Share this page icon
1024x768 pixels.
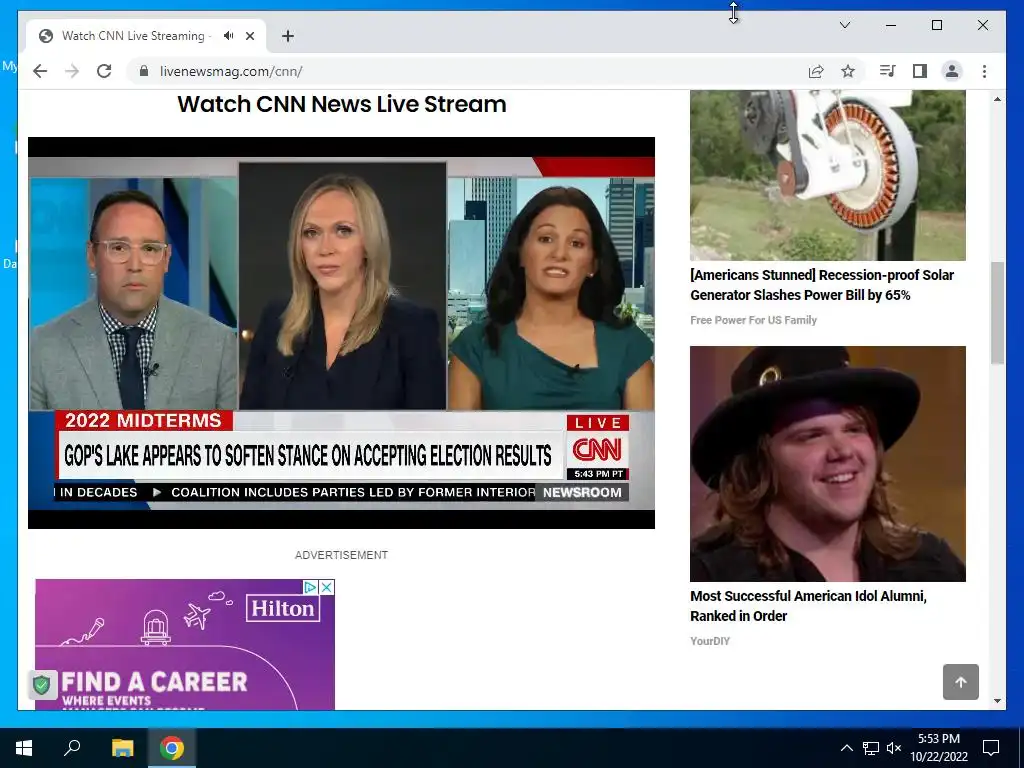(816, 71)
